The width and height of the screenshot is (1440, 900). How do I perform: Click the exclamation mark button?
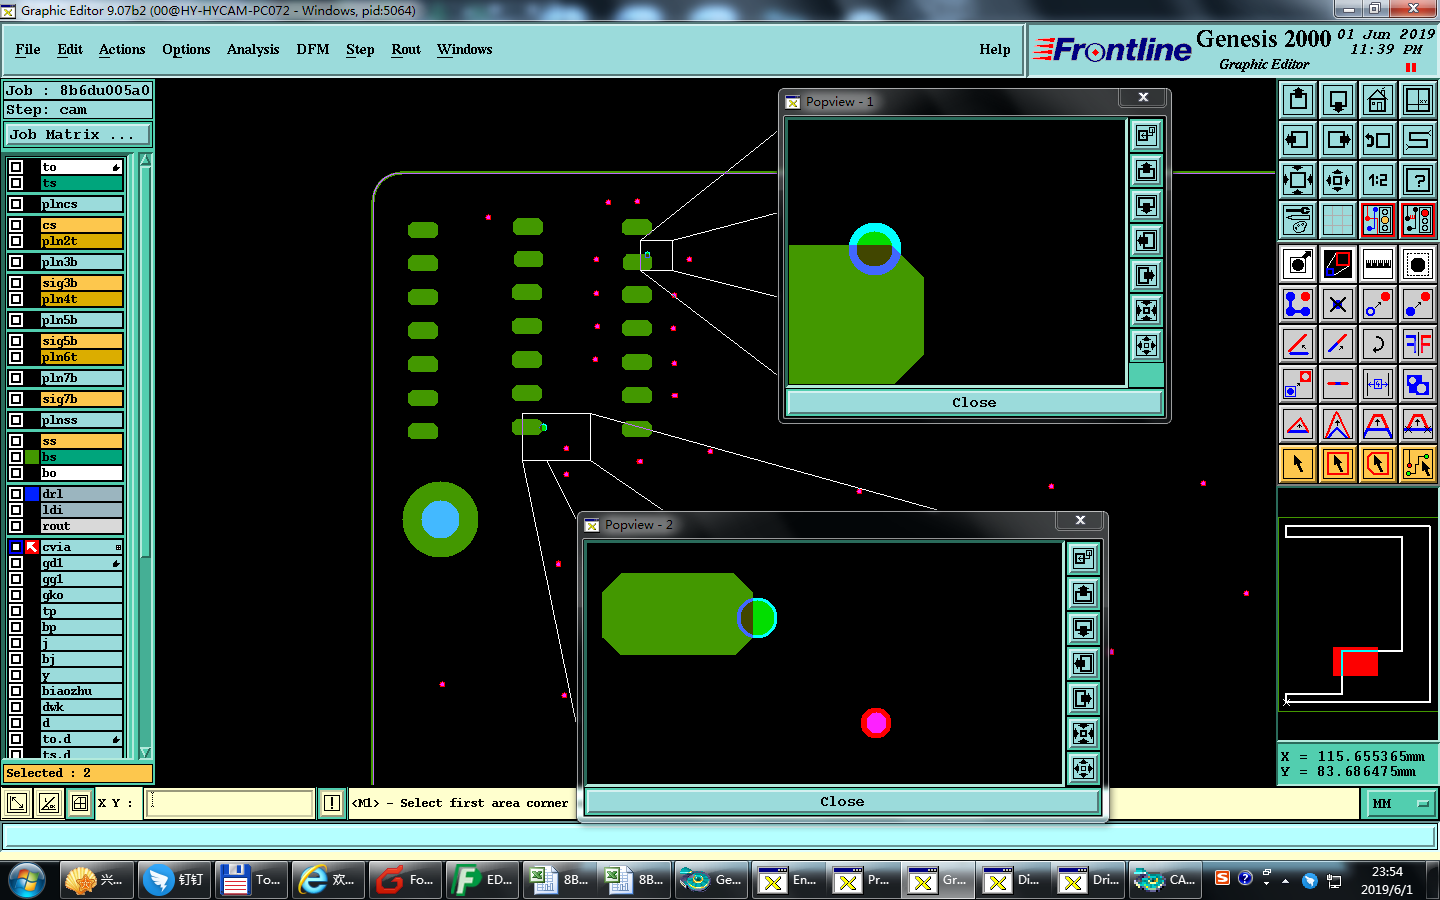(x=331, y=803)
